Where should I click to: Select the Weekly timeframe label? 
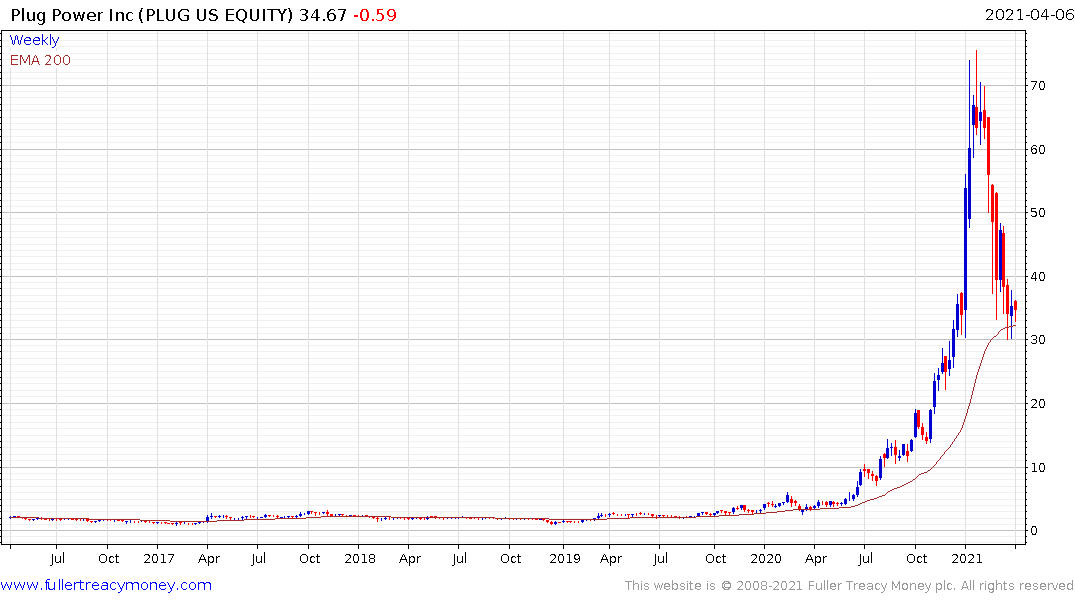tap(34, 40)
